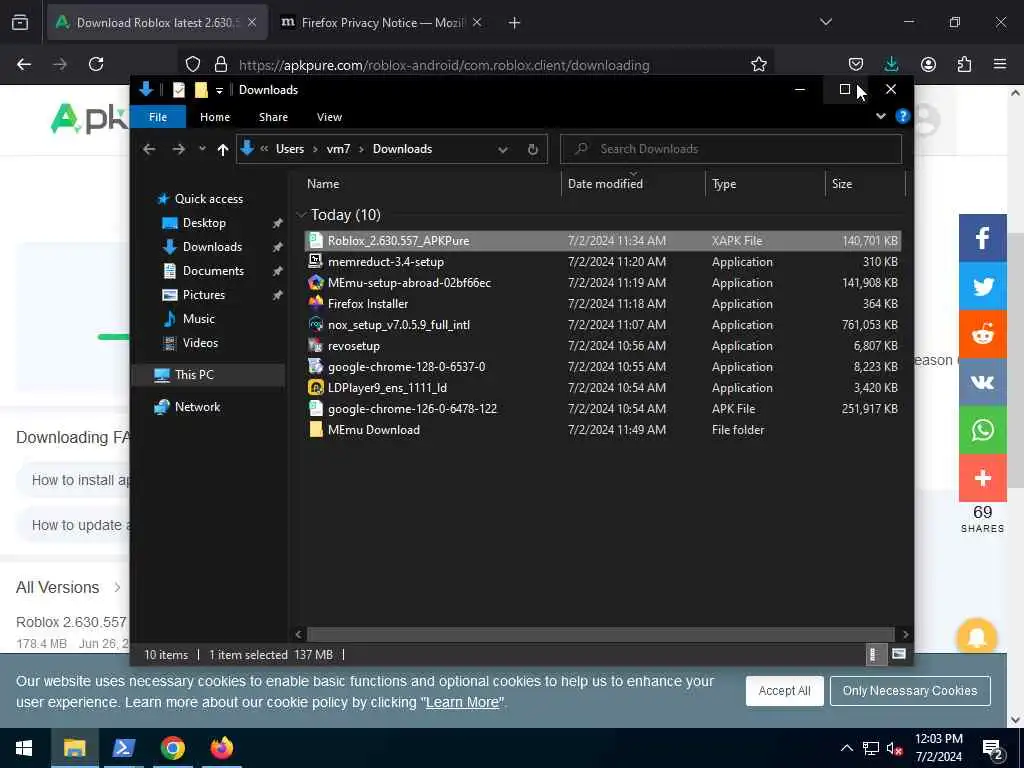Select the Firefox Installer file
The width and height of the screenshot is (1024, 768).
(x=602, y=304)
